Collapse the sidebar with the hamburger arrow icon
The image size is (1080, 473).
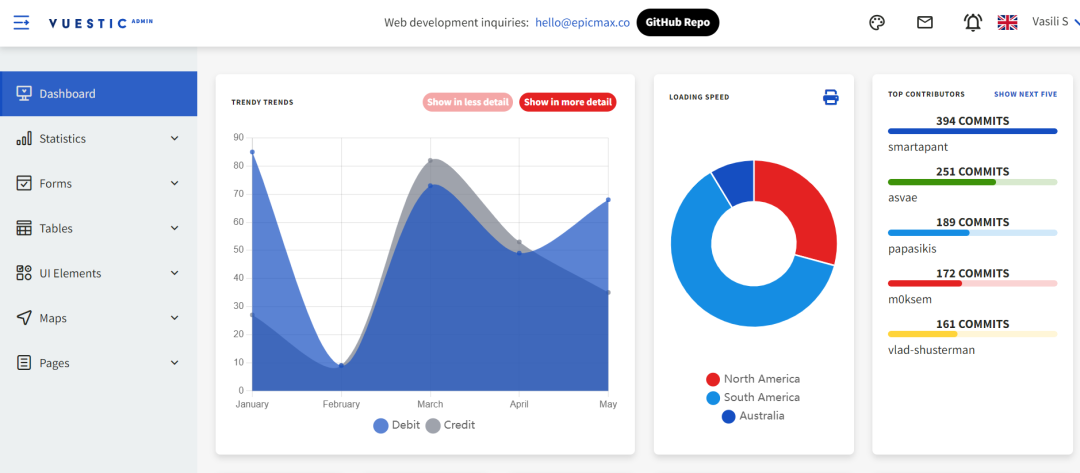[x=21, y=22]
